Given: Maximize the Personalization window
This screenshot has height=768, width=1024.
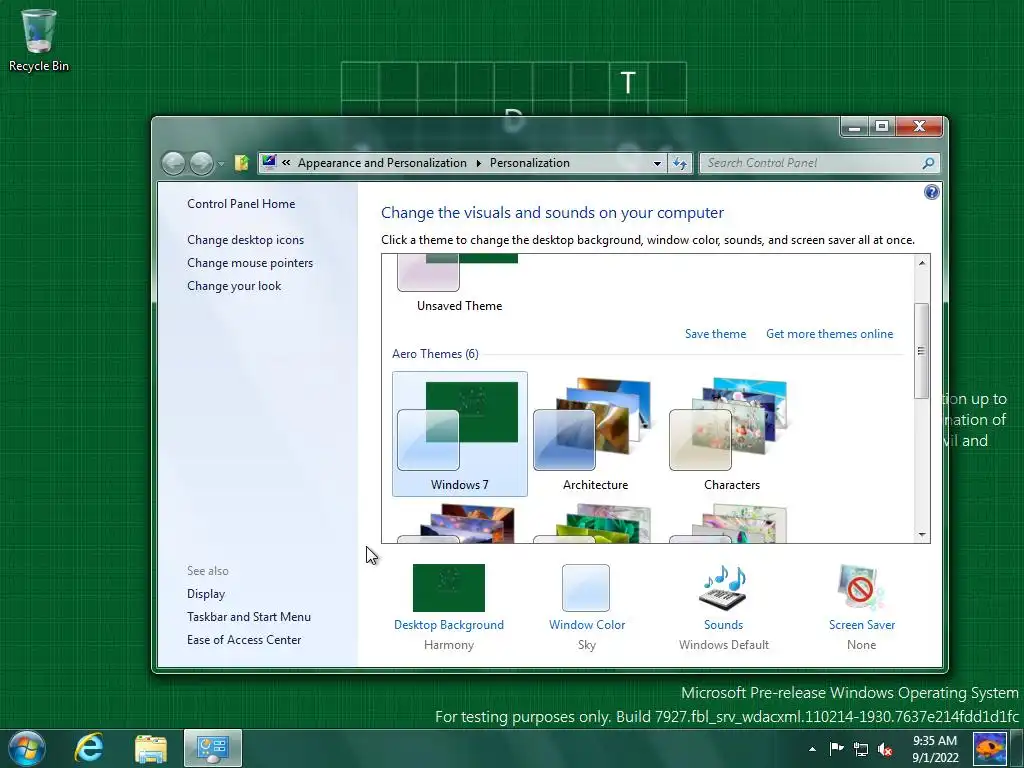Looking at the screenshot, I should click(x=882, y=127).
